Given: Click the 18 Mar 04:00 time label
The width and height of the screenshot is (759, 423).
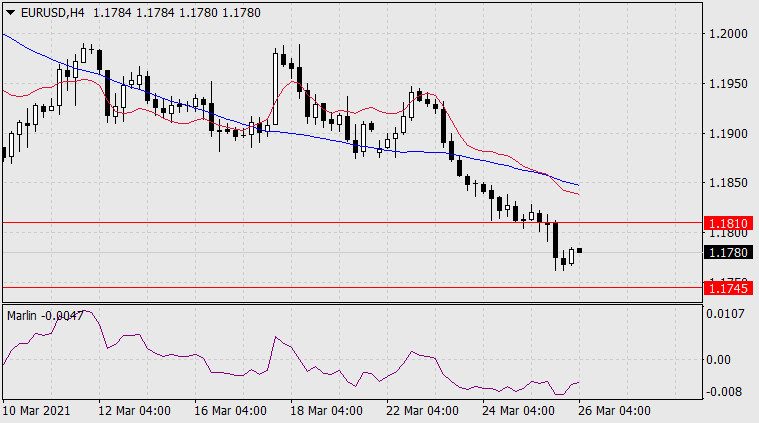Looking at the screenshot, I should click(326, 411).
